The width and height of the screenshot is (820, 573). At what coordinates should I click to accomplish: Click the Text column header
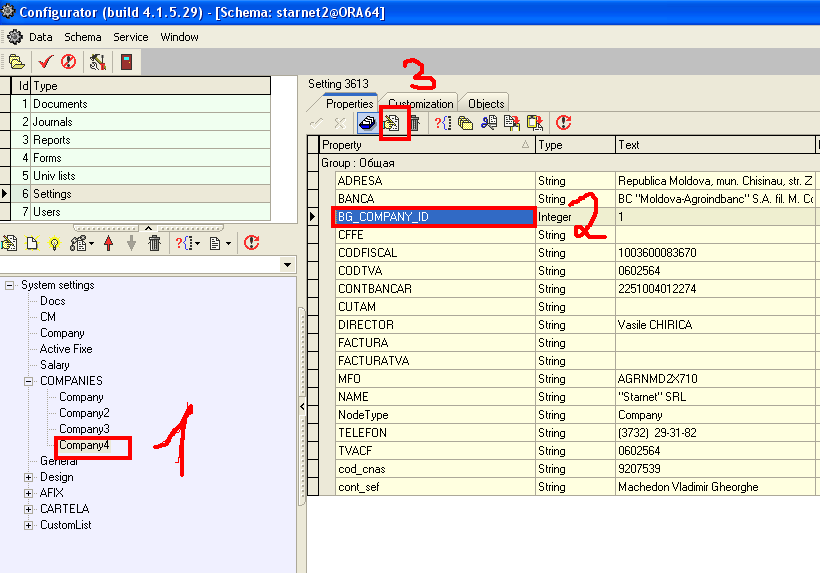(715, 145)
